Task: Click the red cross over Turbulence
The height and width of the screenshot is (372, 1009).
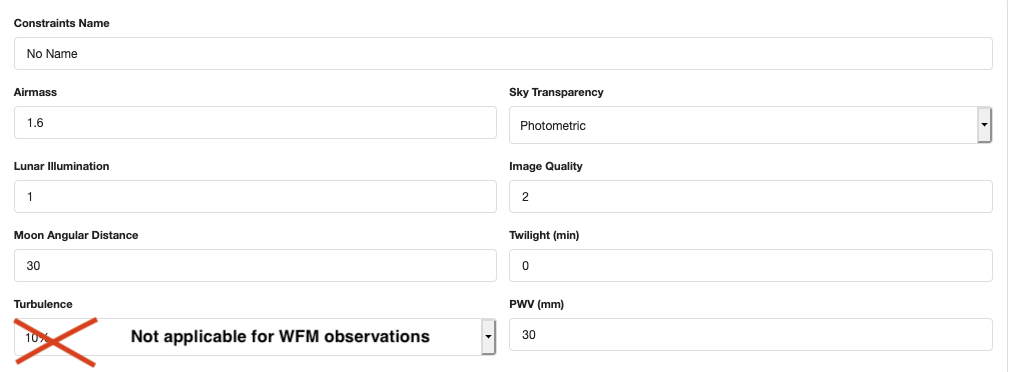Action: 56,342
